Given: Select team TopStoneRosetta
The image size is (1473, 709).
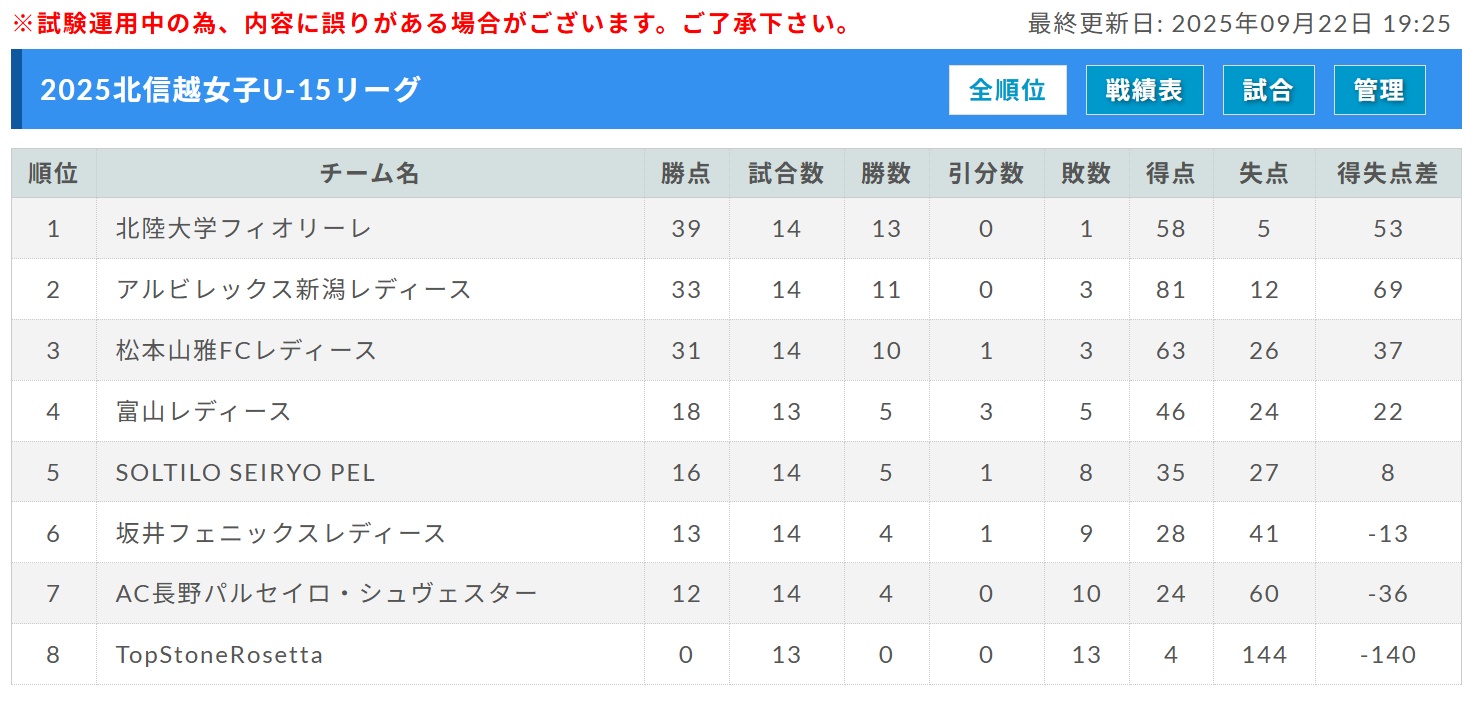Looking at the screenshot, I should tap(220, 655).
